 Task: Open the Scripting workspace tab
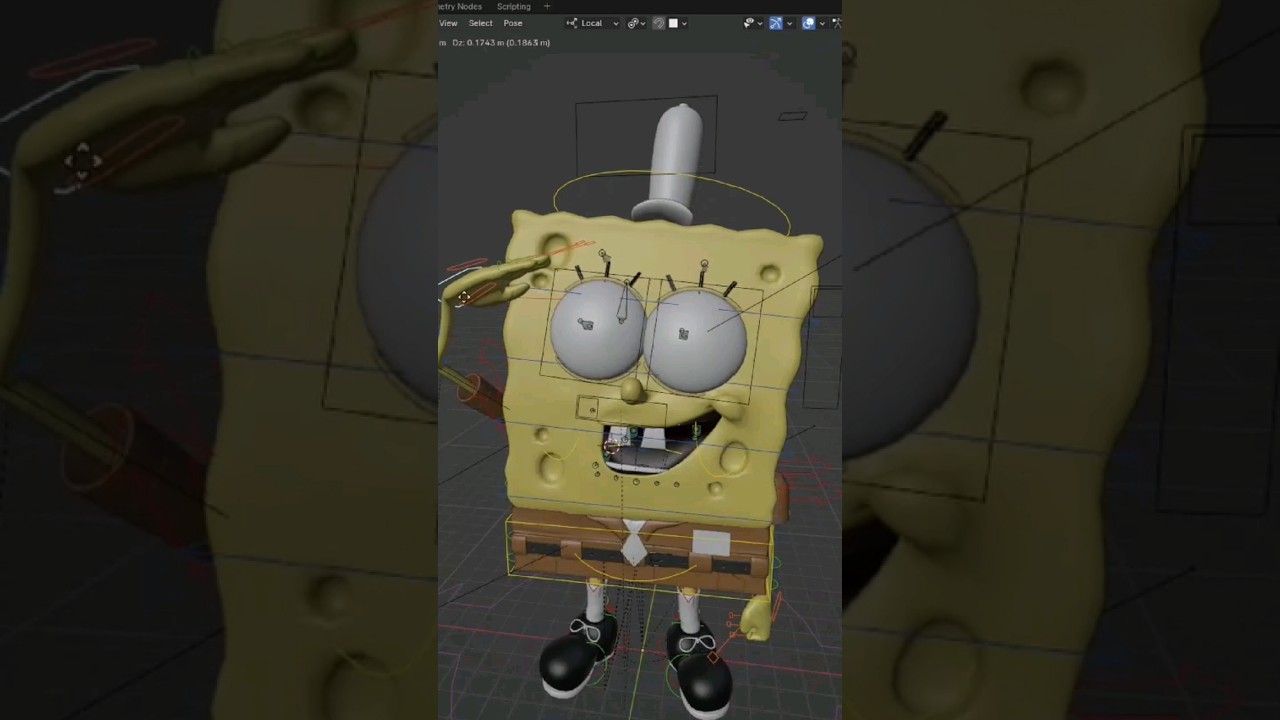(x=514, y=6)
